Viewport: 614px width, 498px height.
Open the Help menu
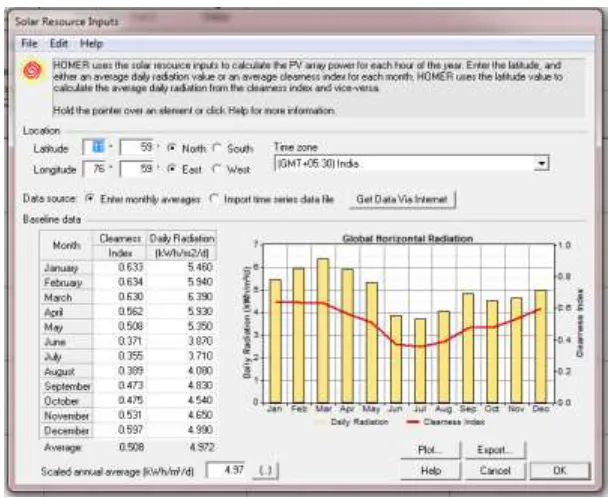[x=91, y=43]
